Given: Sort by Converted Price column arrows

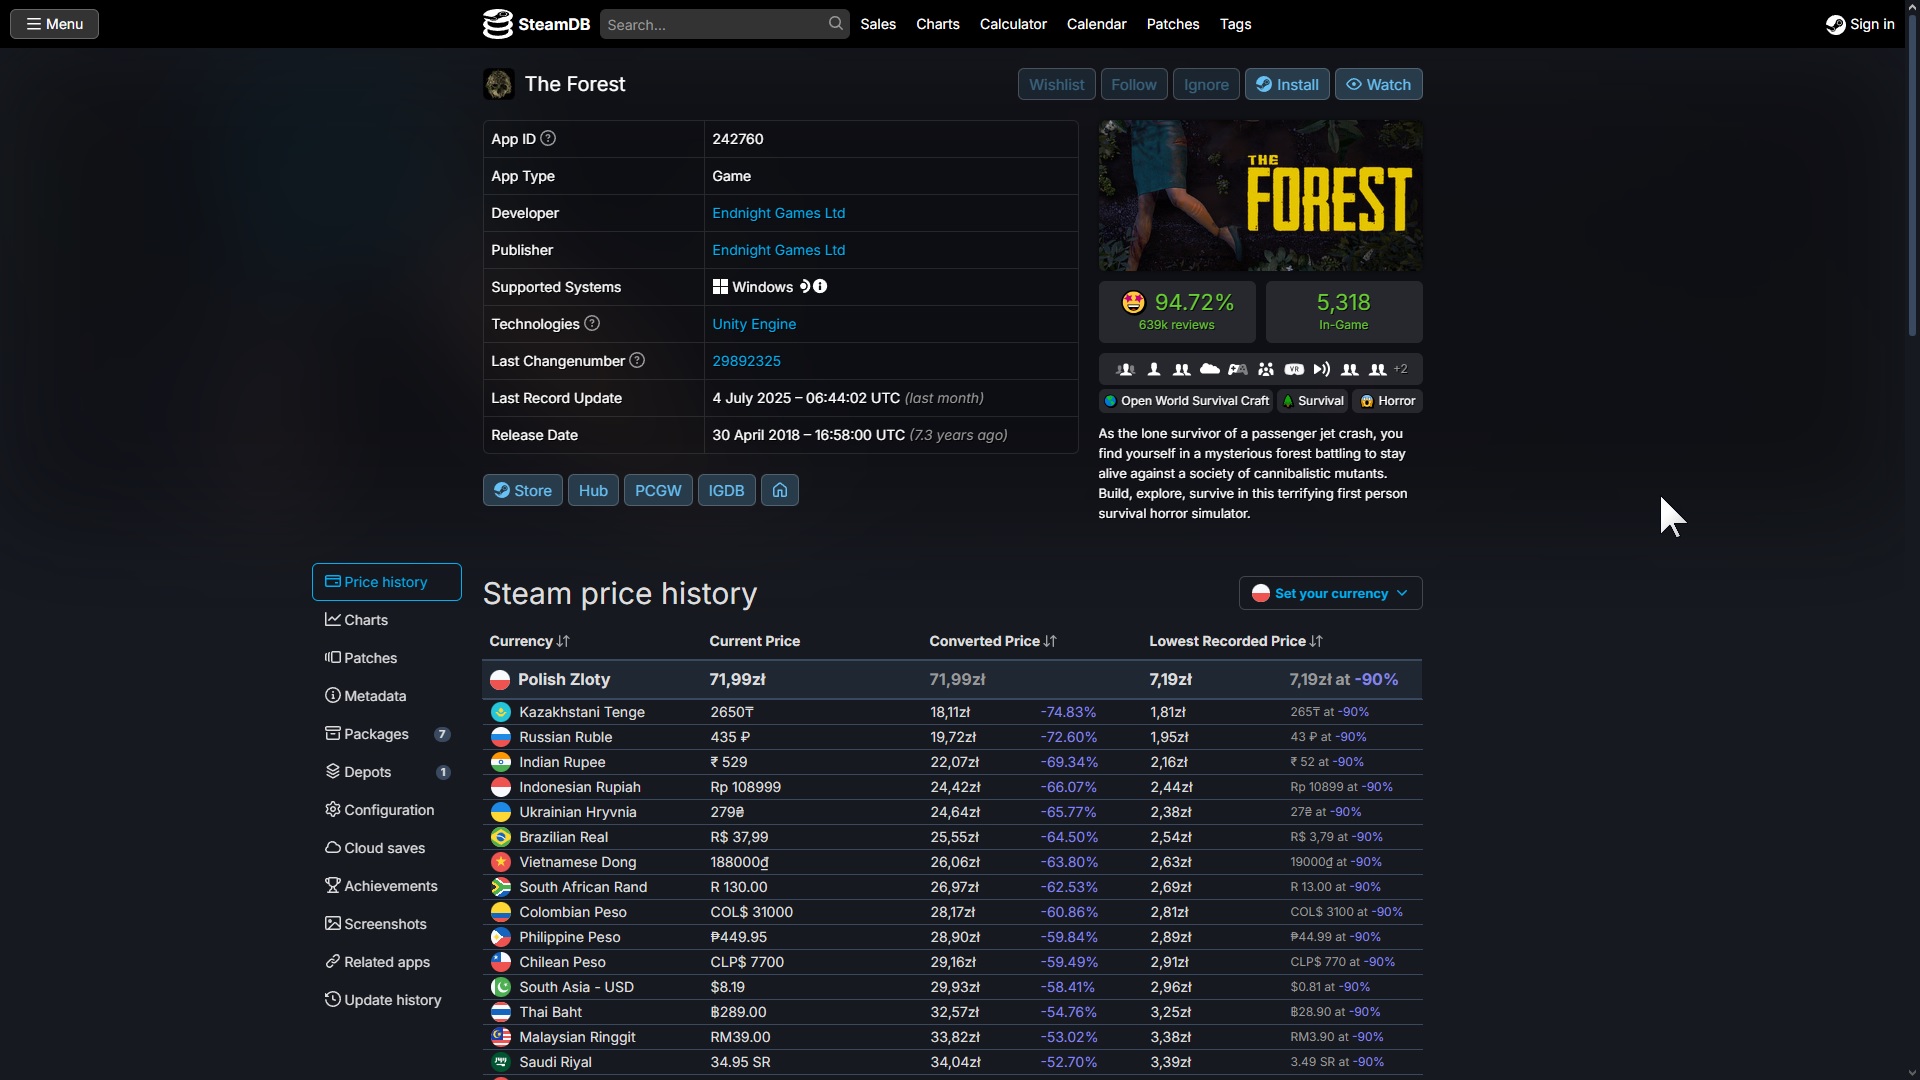Looking at the screenshot, I should pos(1050,641).
